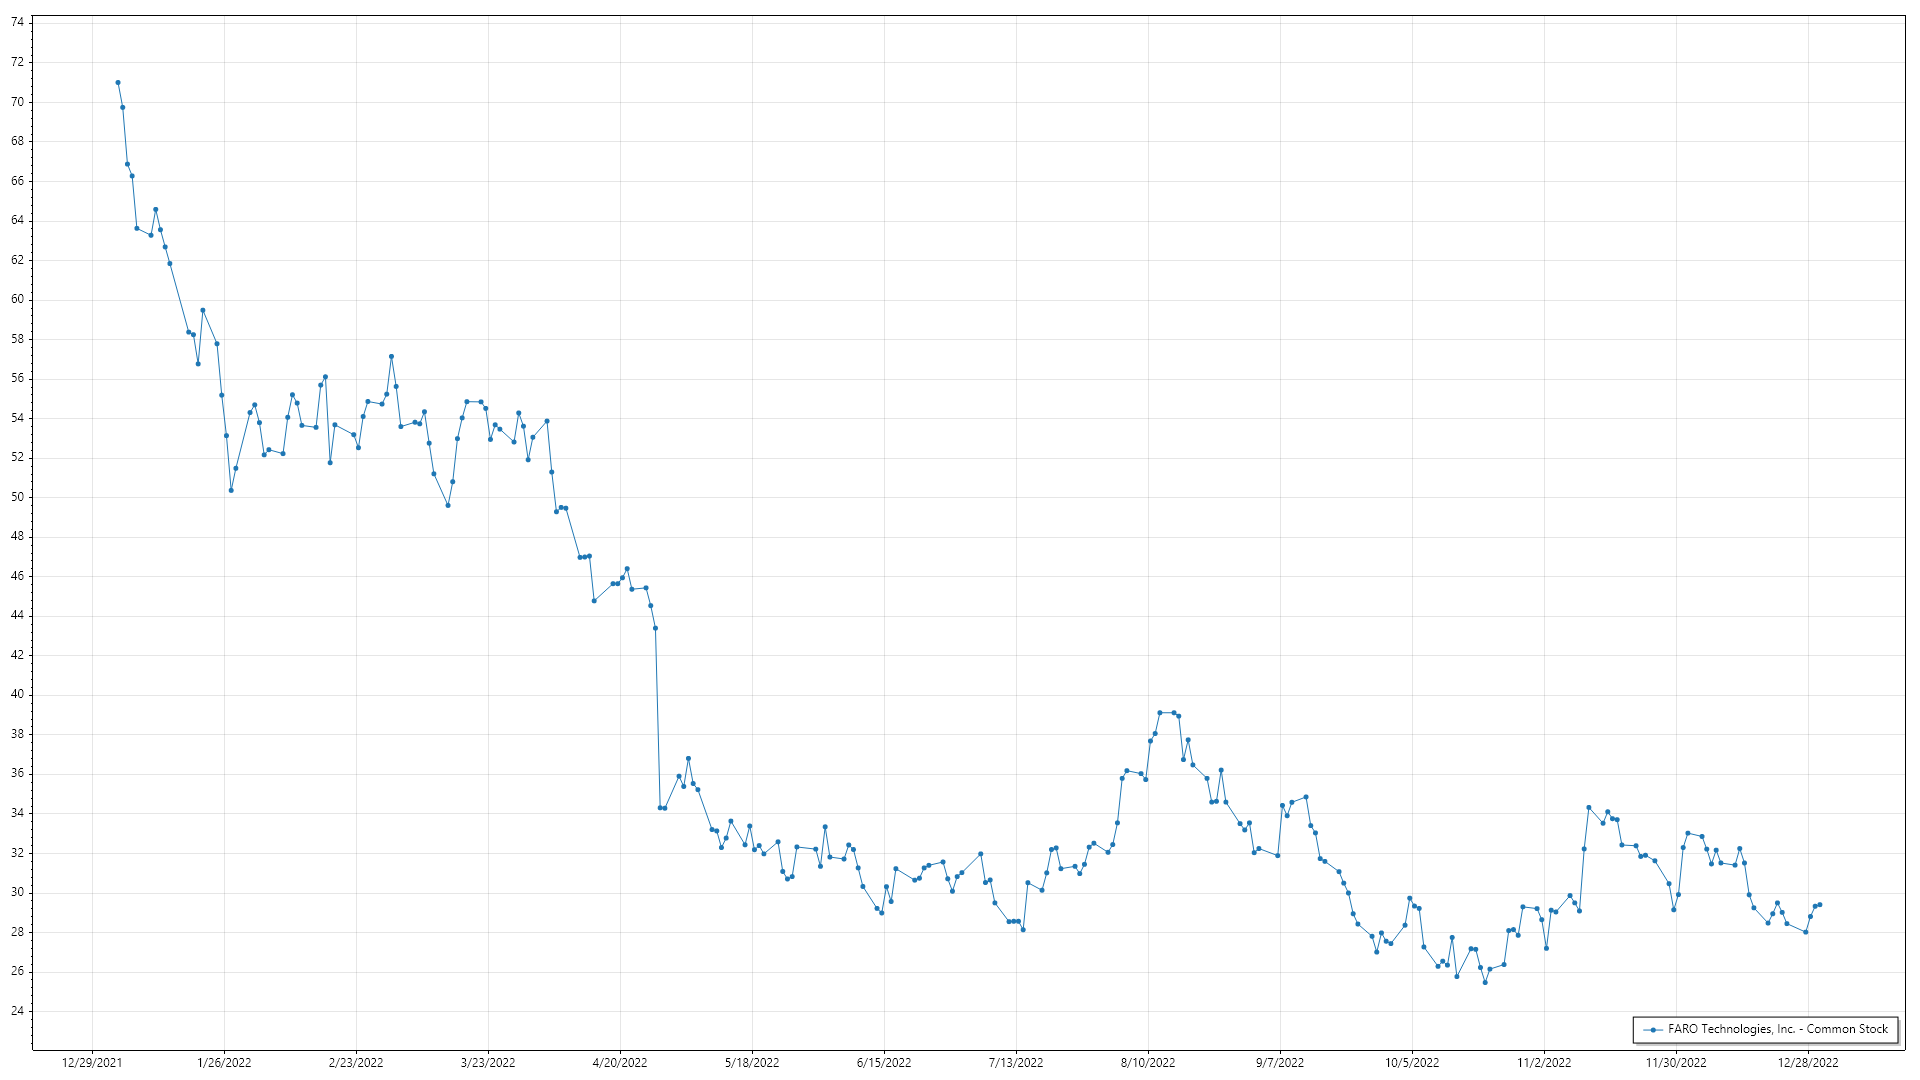Screen dimensions: 1920x1080
Task: Click the 8/10/2022 date label
Action: point(1148,1063)
